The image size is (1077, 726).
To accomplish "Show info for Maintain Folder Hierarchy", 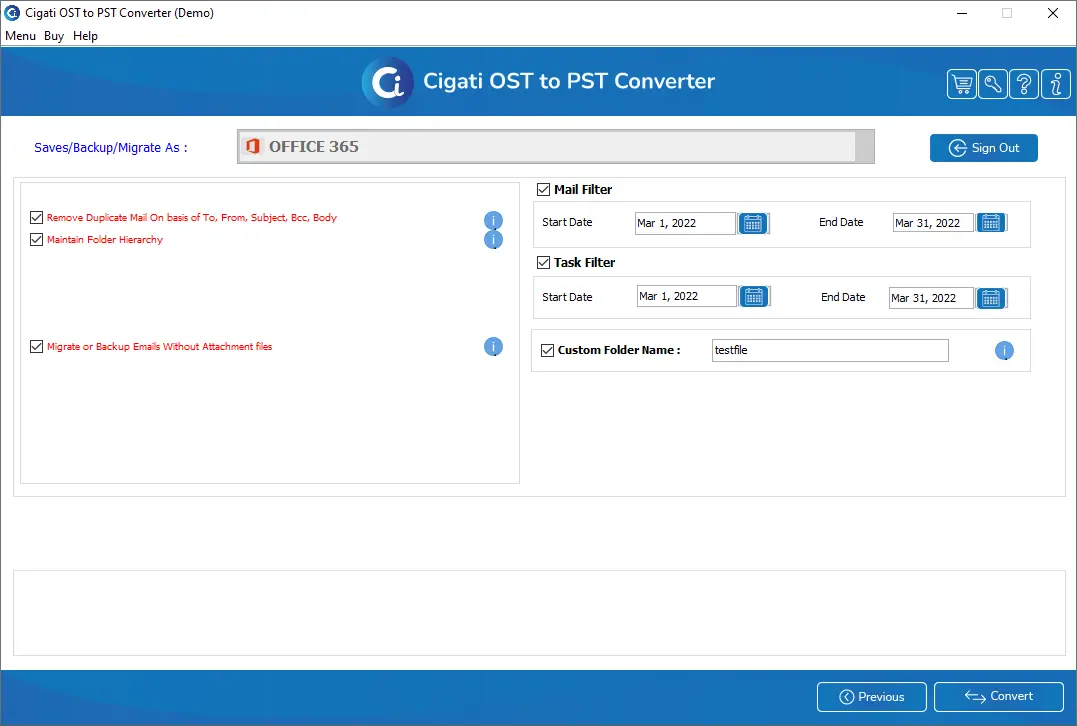I will click(493, 240).
